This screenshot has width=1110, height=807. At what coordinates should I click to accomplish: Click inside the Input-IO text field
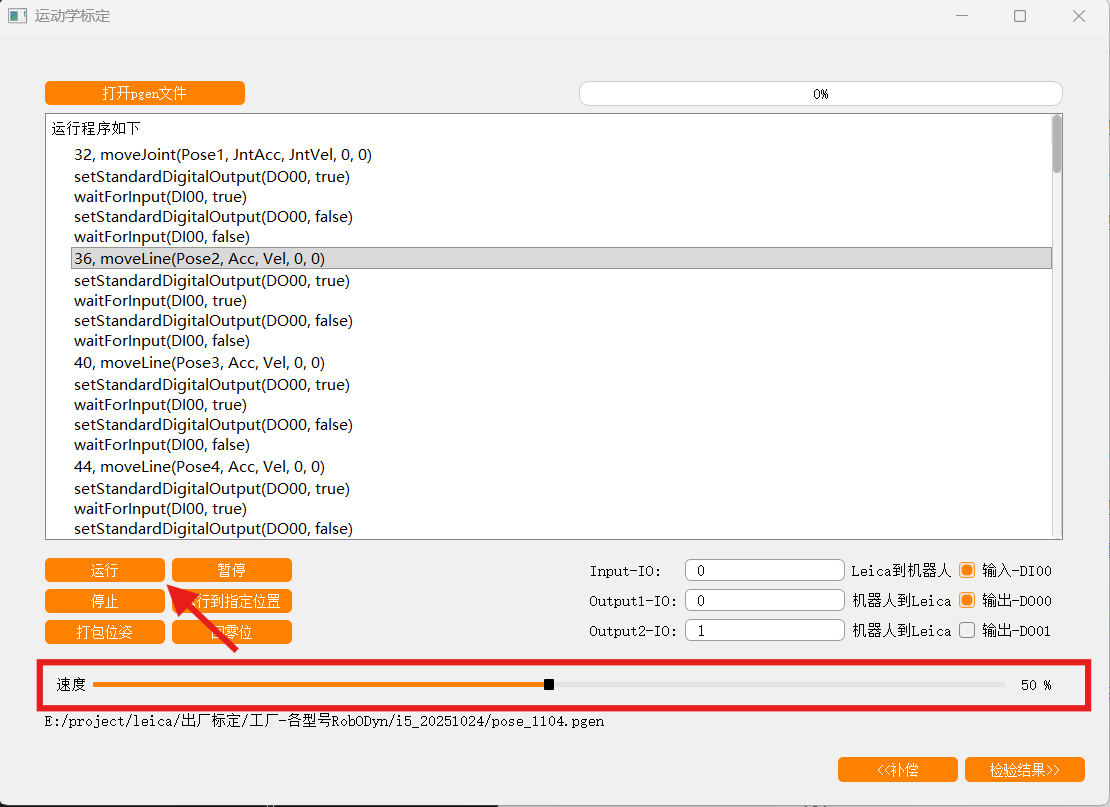tap(764, 569)
